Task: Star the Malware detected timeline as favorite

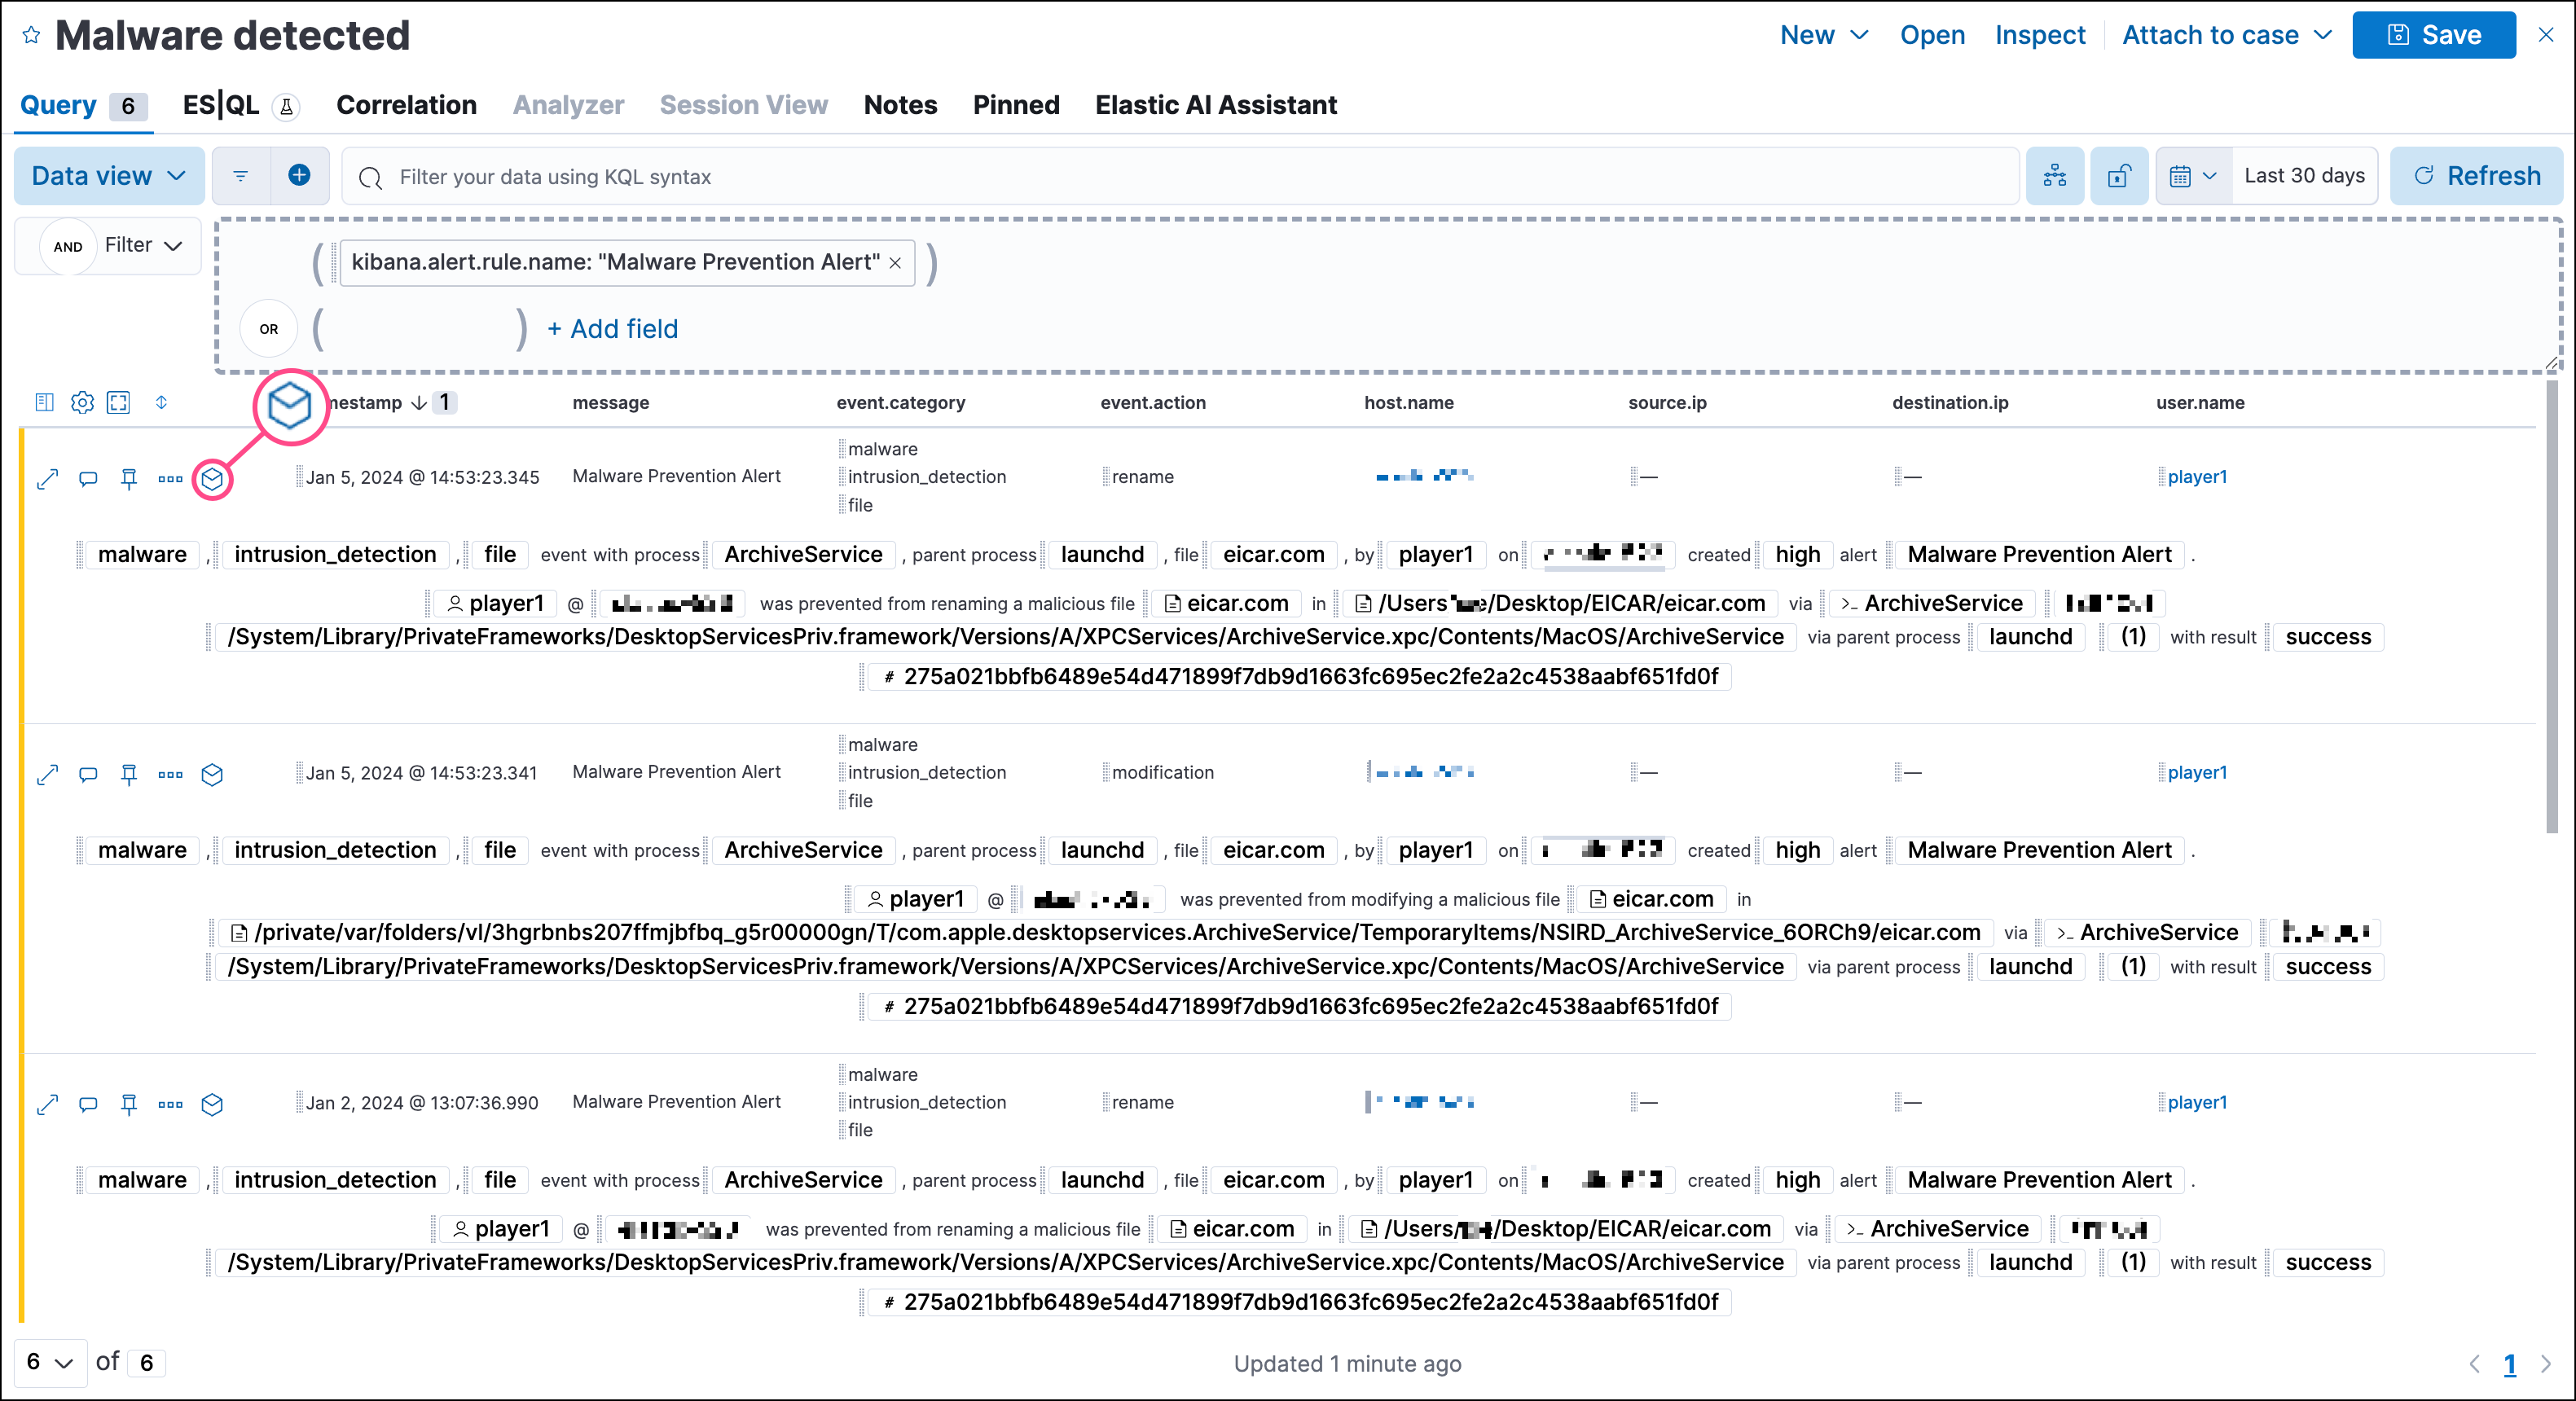Action: (x=31, y=34)
